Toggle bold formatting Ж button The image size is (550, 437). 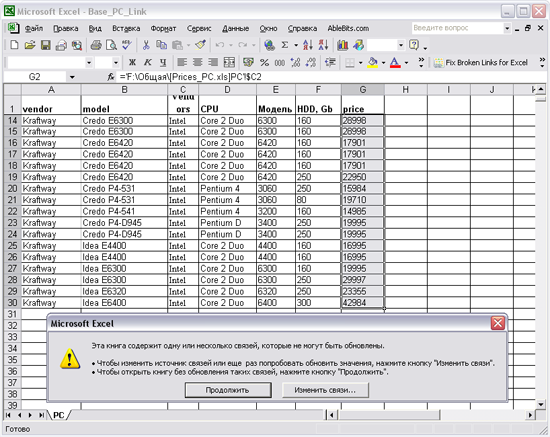(x=132, y=62)
